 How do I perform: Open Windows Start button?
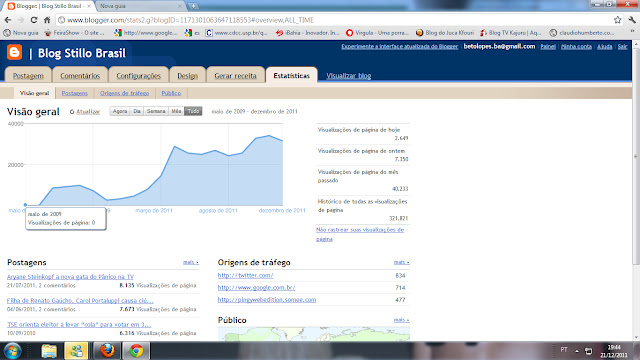[12, 351]
